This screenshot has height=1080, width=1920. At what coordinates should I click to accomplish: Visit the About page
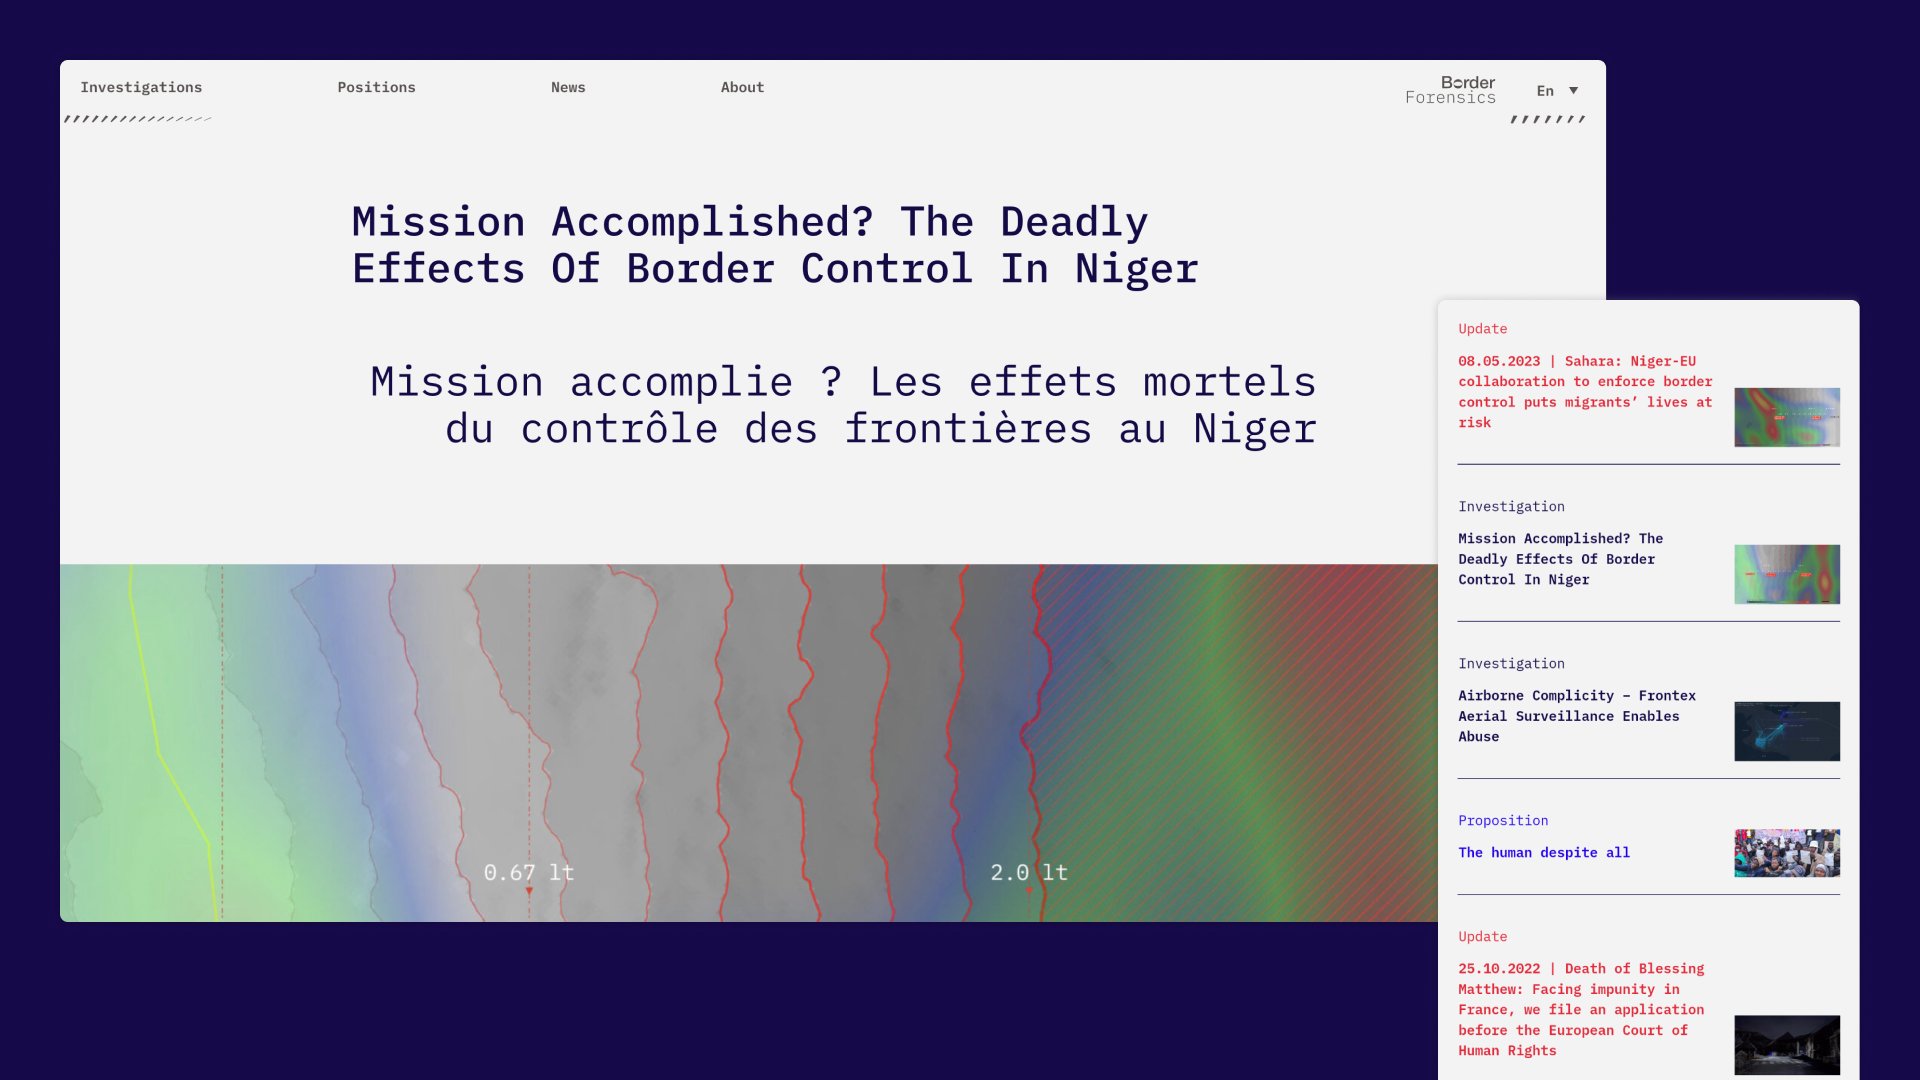click(x=742, y=88)
